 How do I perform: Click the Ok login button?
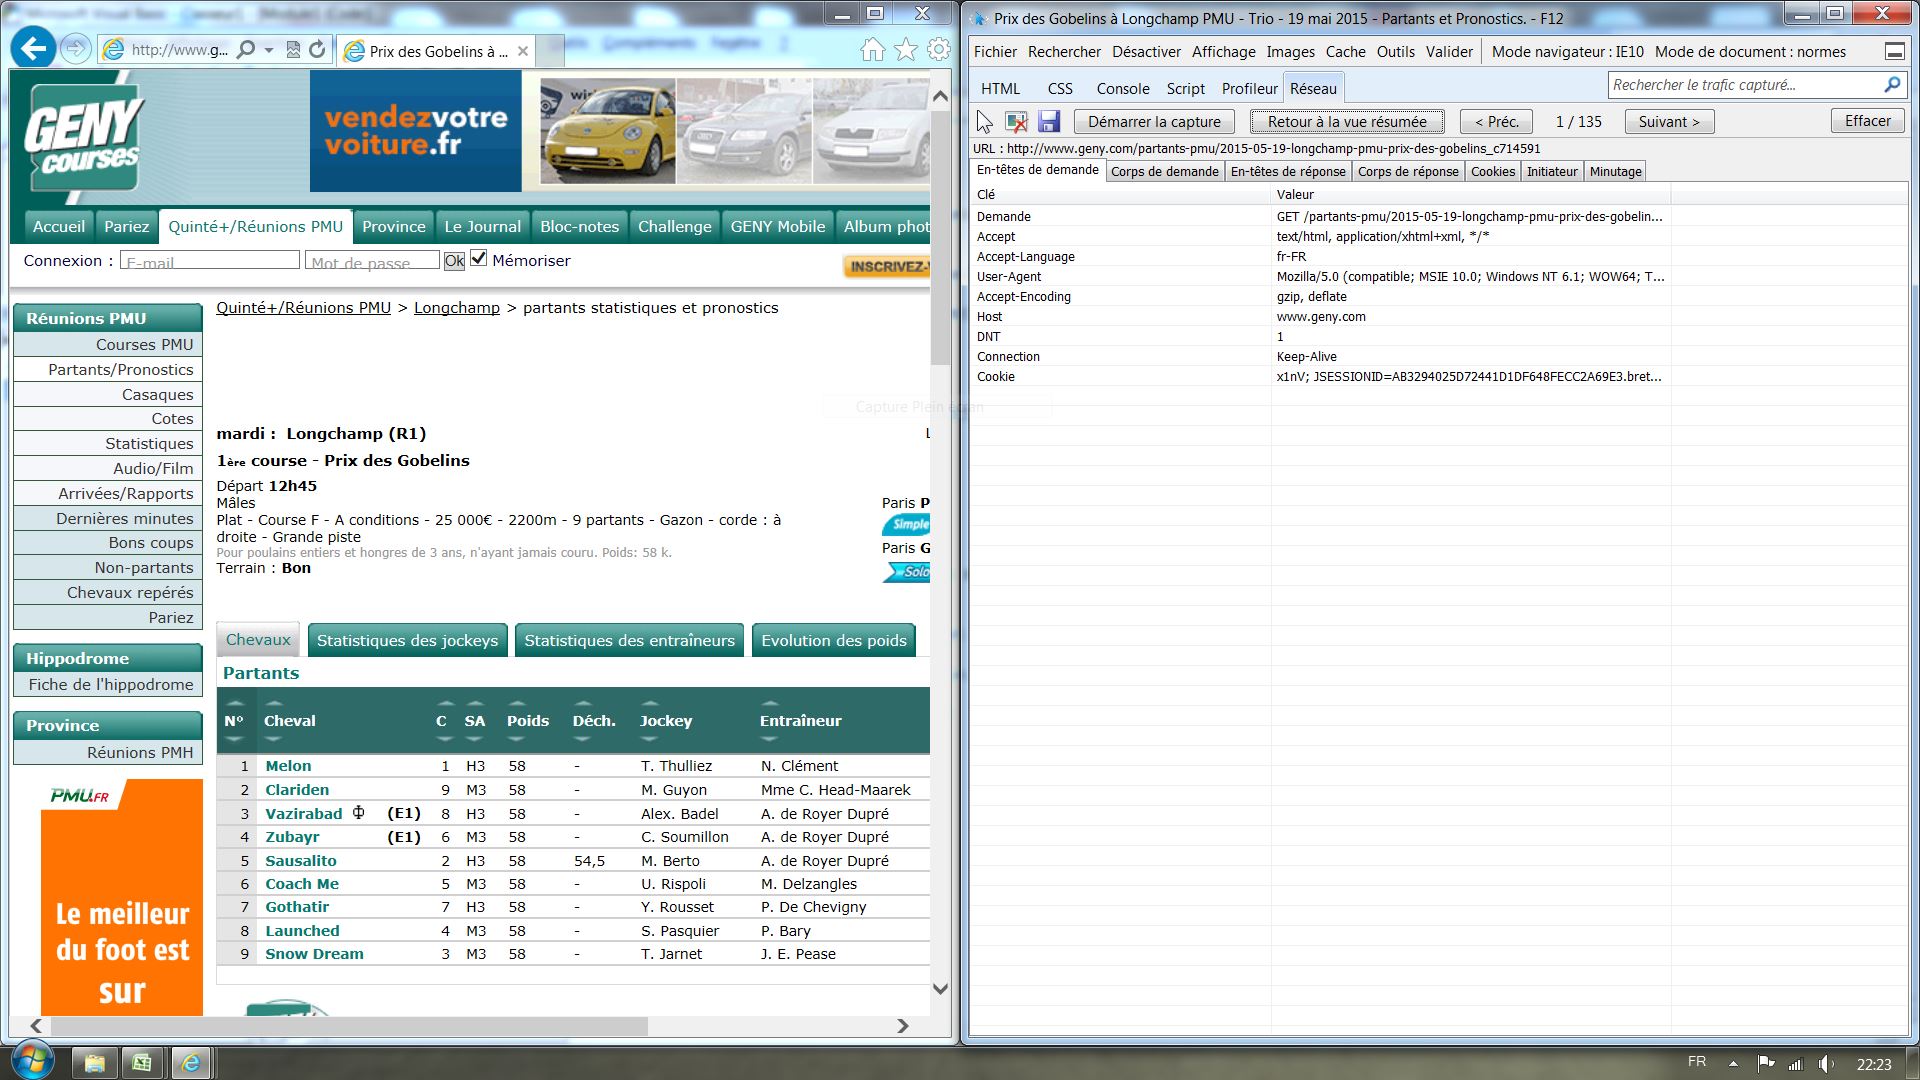(x=454, y=261)
